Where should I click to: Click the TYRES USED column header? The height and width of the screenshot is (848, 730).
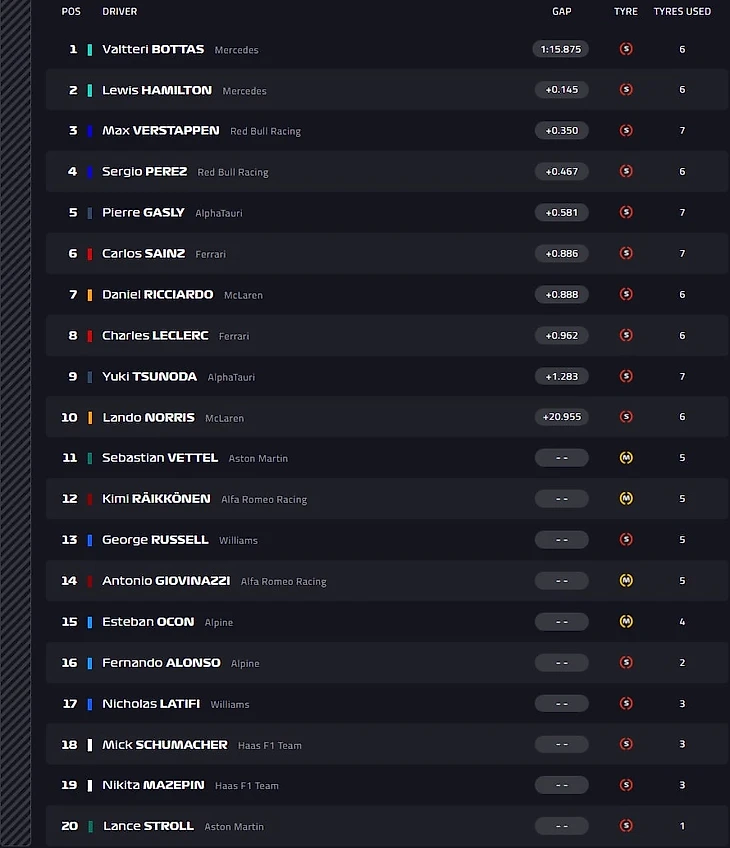tap(682, 12)
